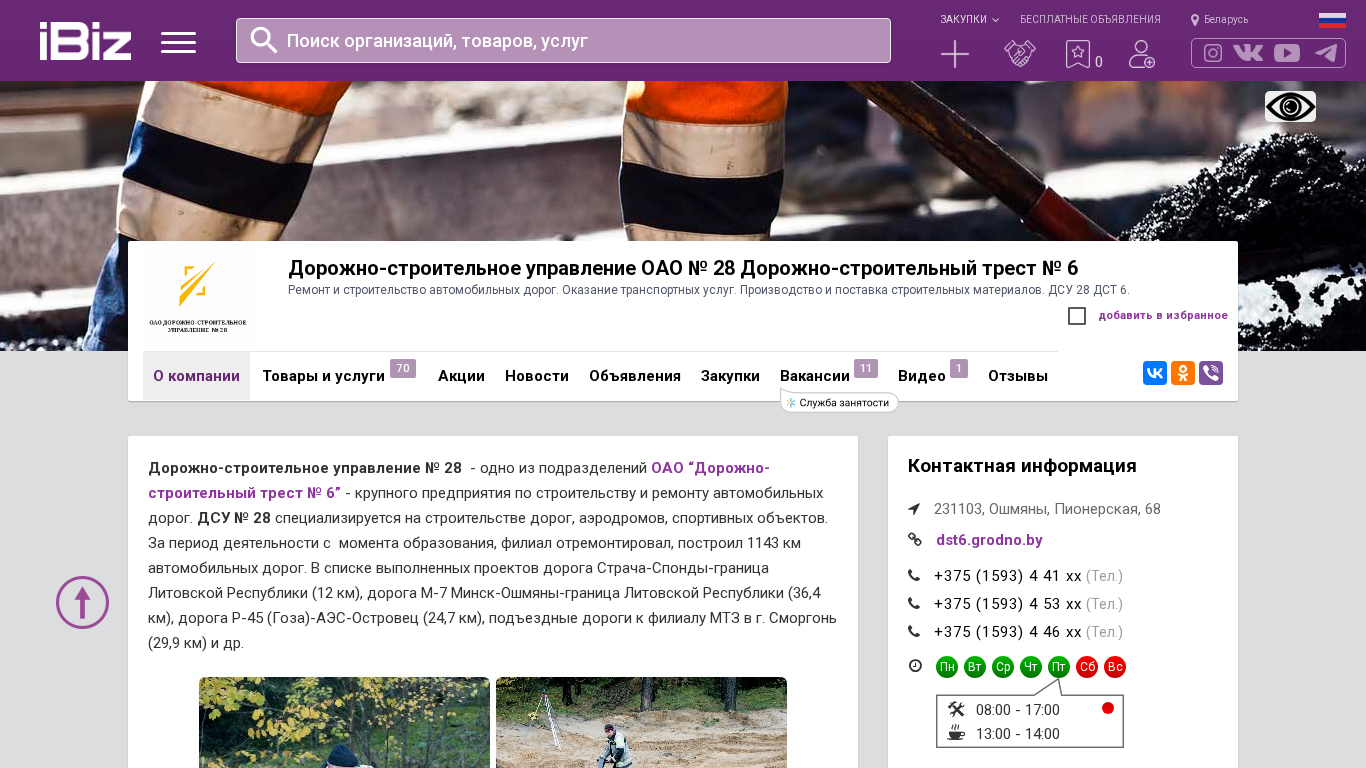Expand the Закупки dropdown in header
The height and width of the screenshot is (768, 1366).
[x=969, y=20]
